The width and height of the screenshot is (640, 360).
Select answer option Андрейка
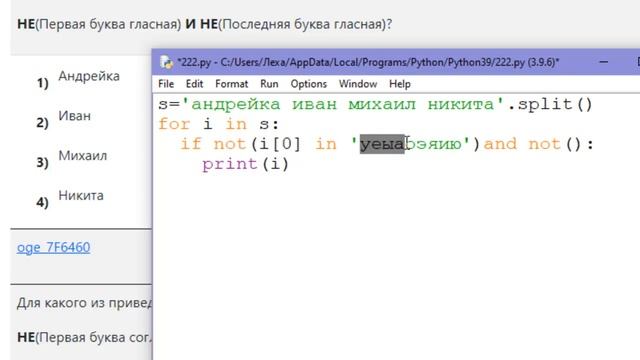(x=89, y=76)
